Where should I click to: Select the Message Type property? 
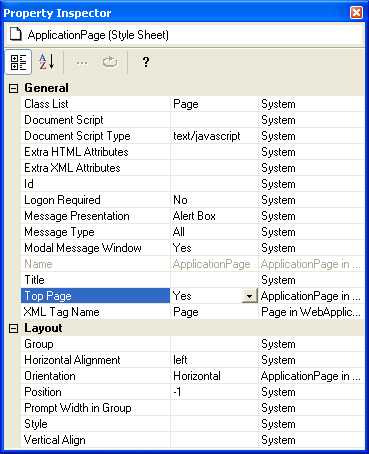[x=96, y=232]
